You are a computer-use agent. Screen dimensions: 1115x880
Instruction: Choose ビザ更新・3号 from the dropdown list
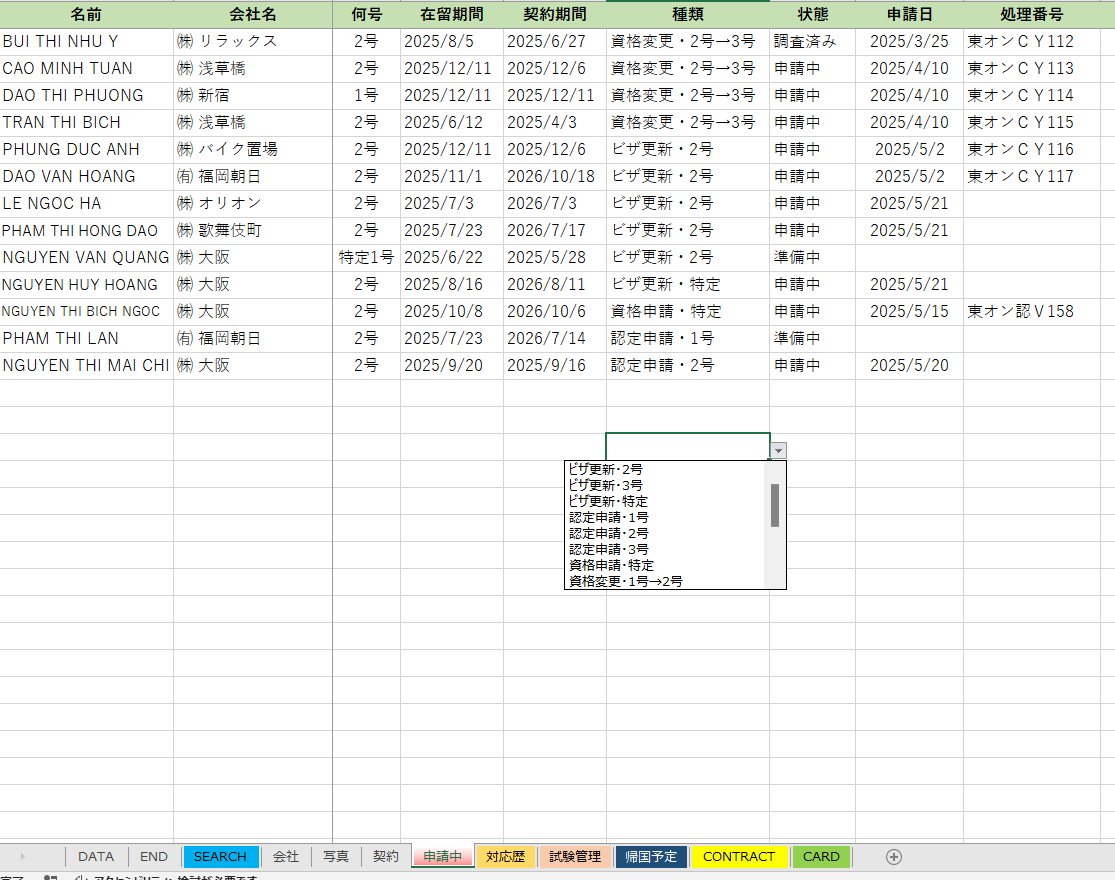[x=605, y=485]
